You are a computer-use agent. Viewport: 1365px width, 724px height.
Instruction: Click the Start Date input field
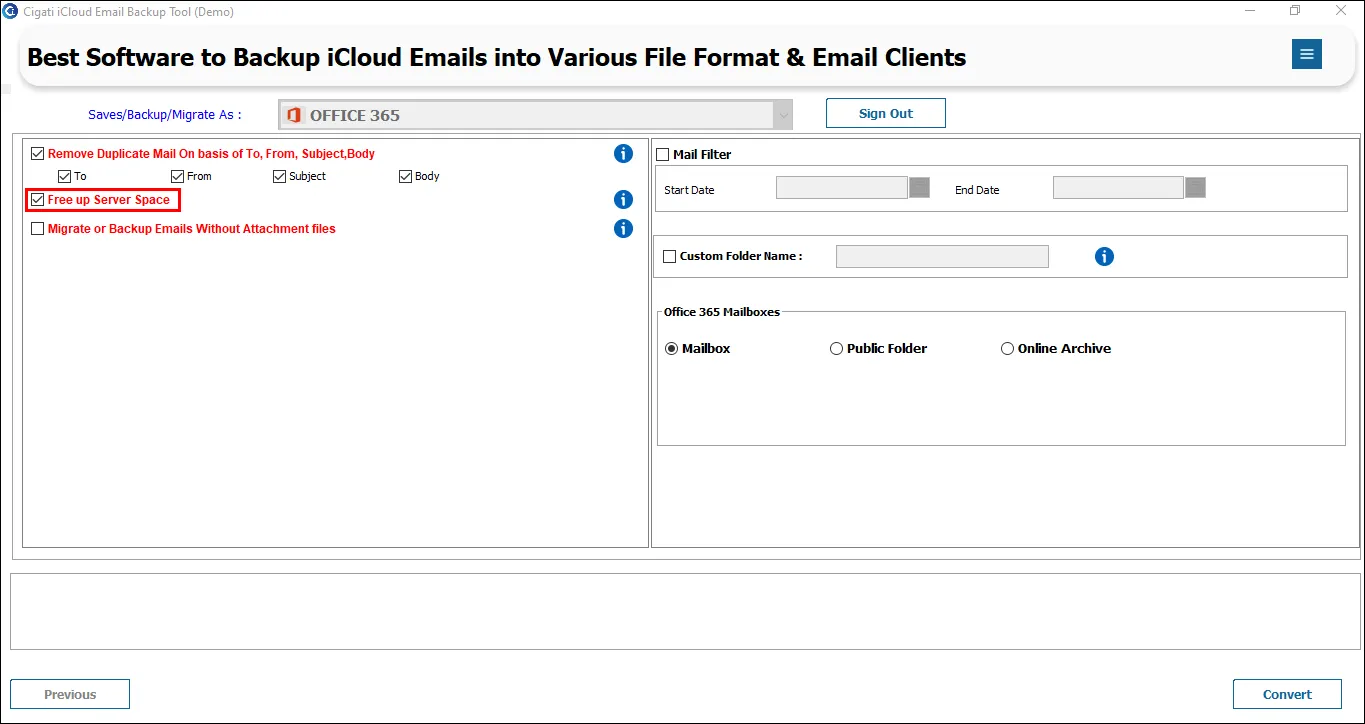(x=842, y=187)
